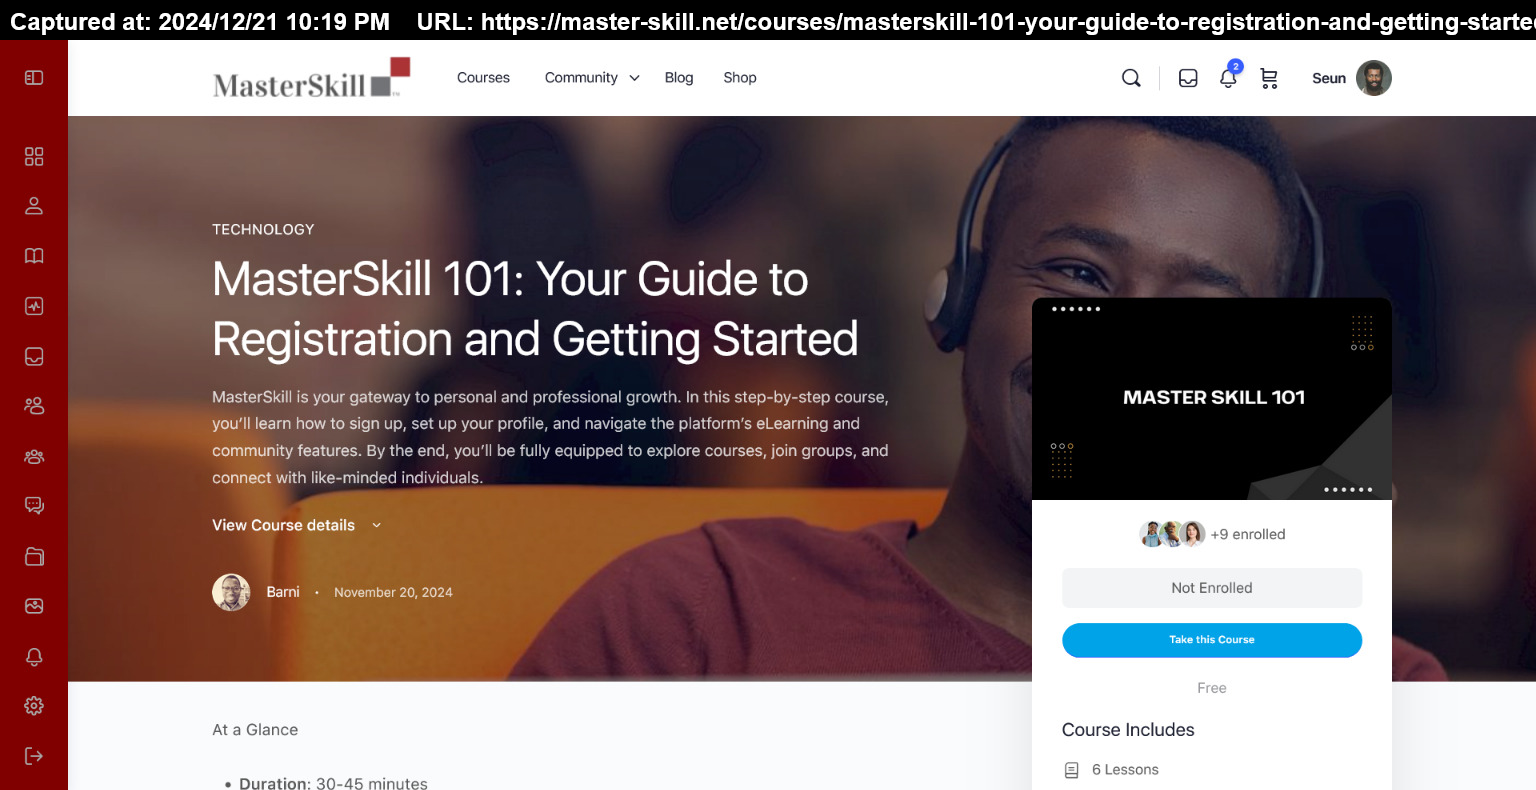Open the notifications bell with badge

pos(1228,78)
